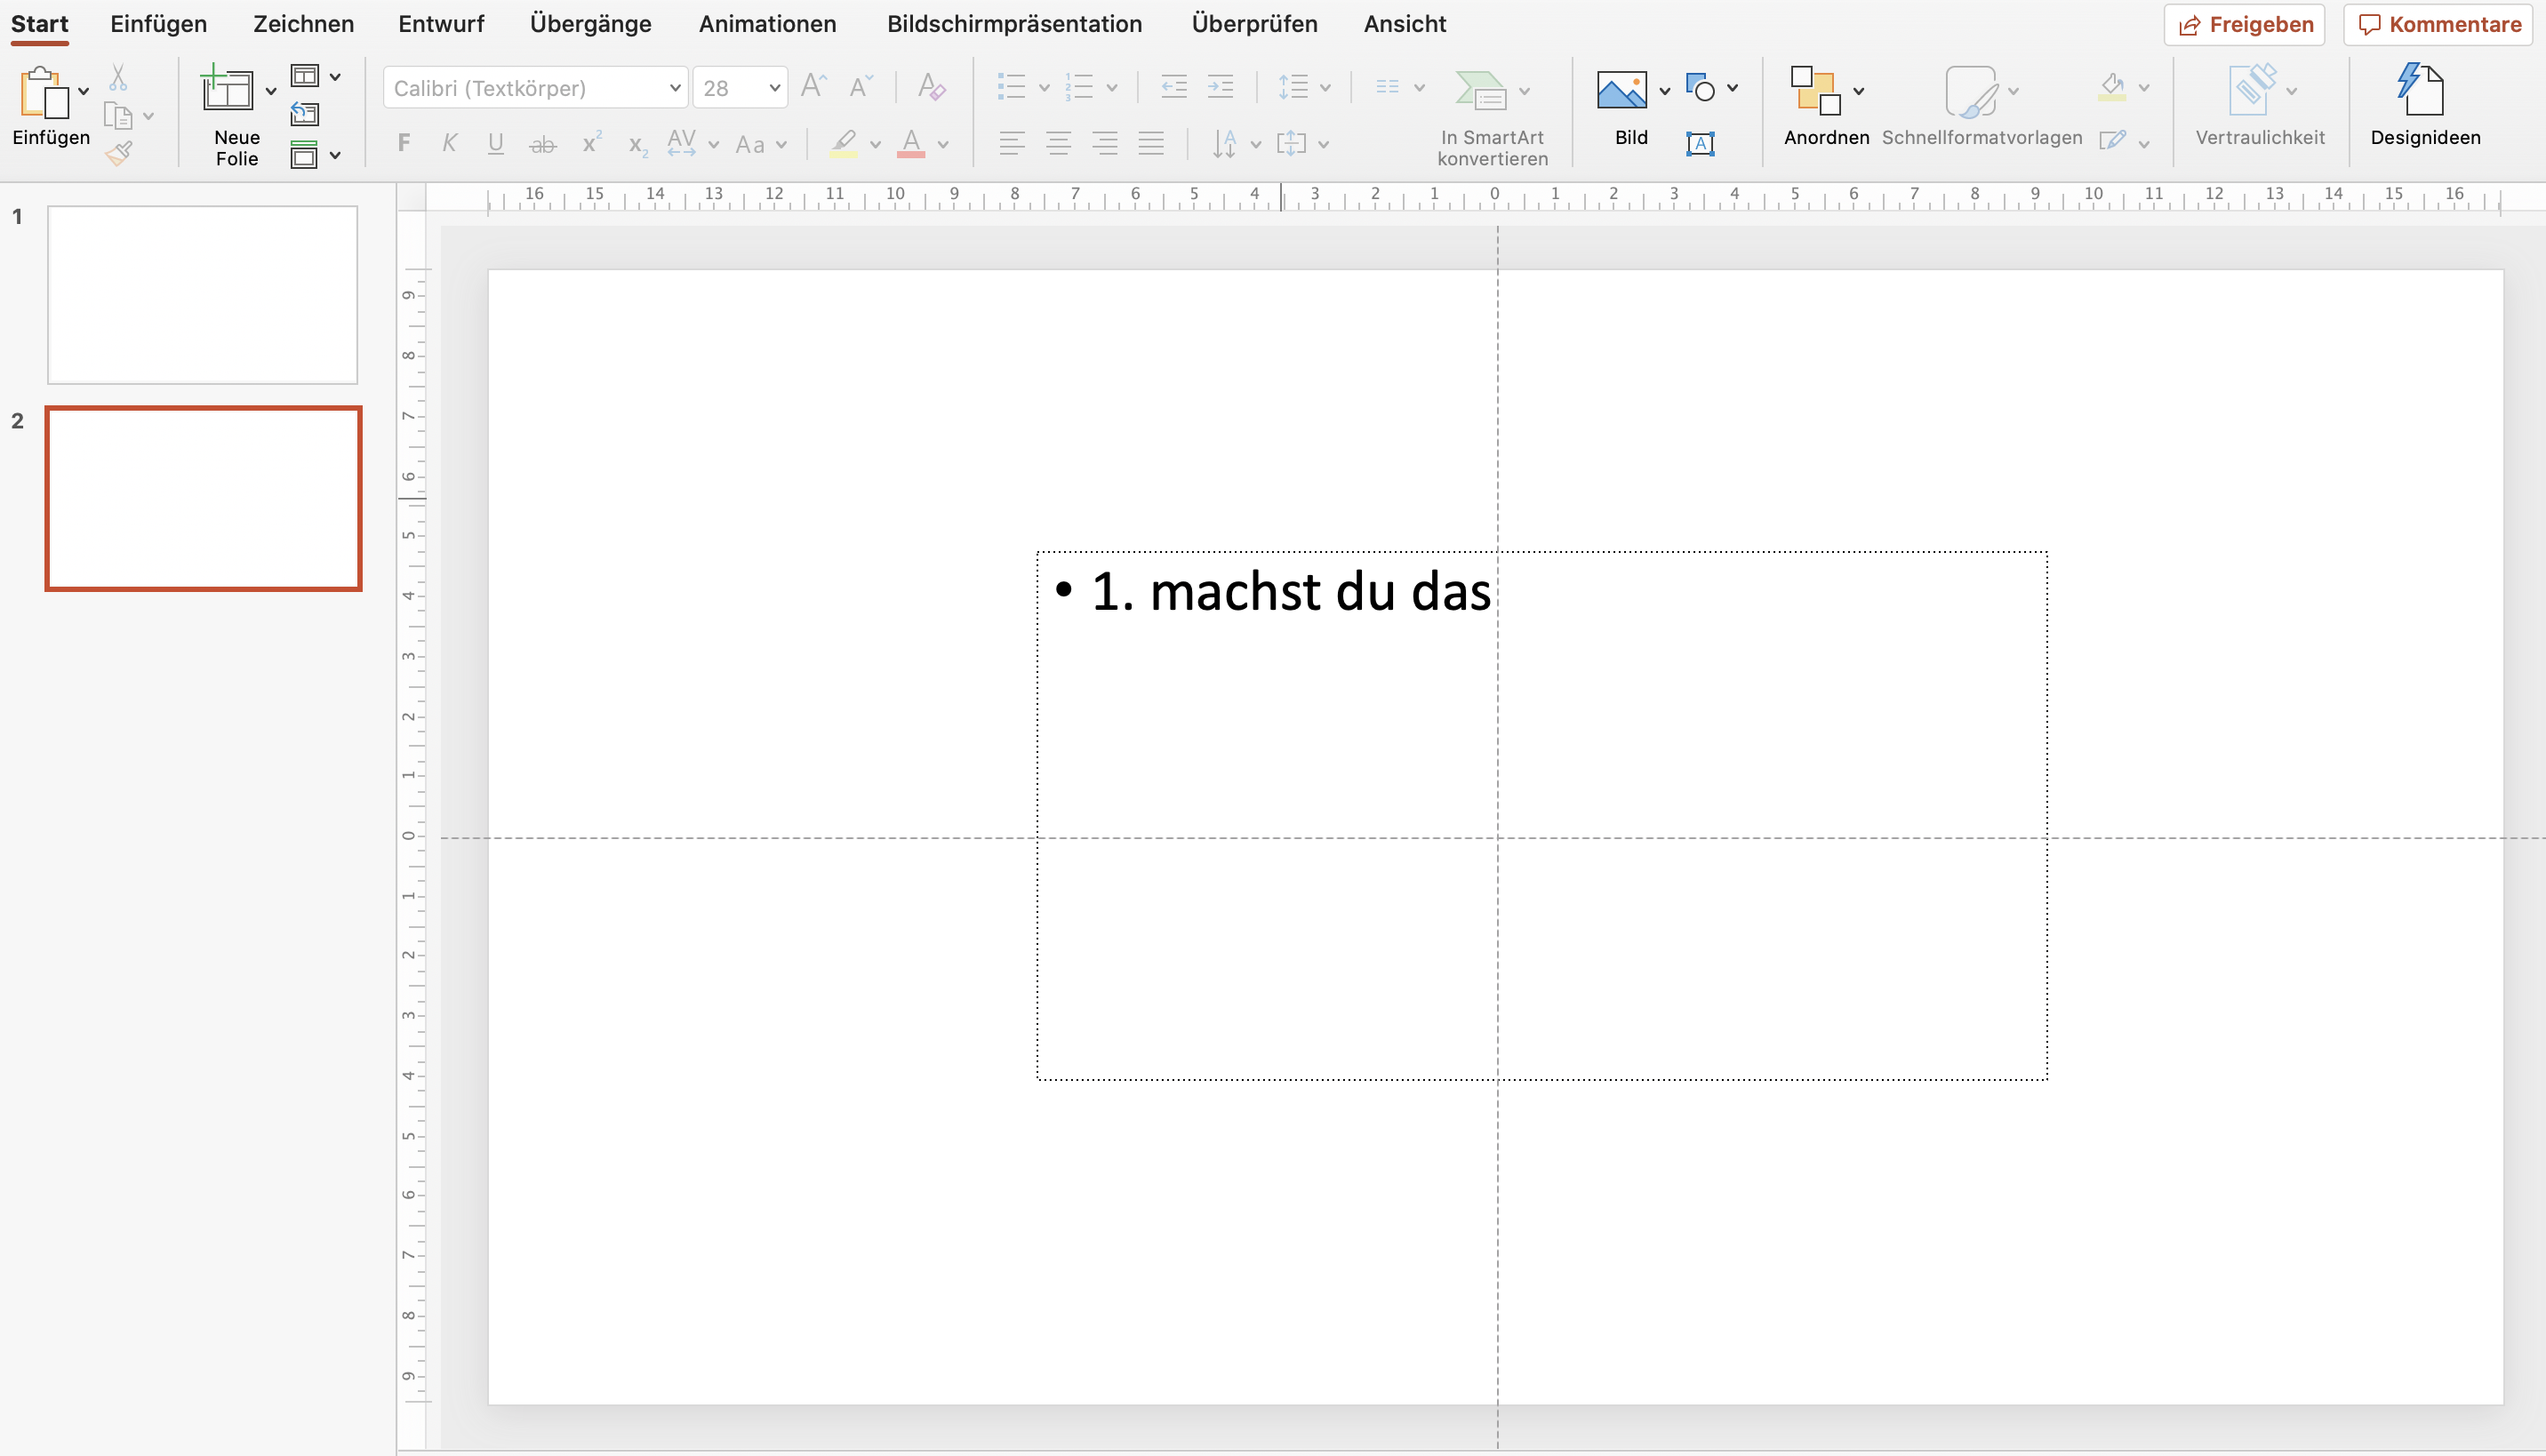Click the Kommentare button
This screenshot has width=2546, height=1456.
click(x=2438, y=24)
